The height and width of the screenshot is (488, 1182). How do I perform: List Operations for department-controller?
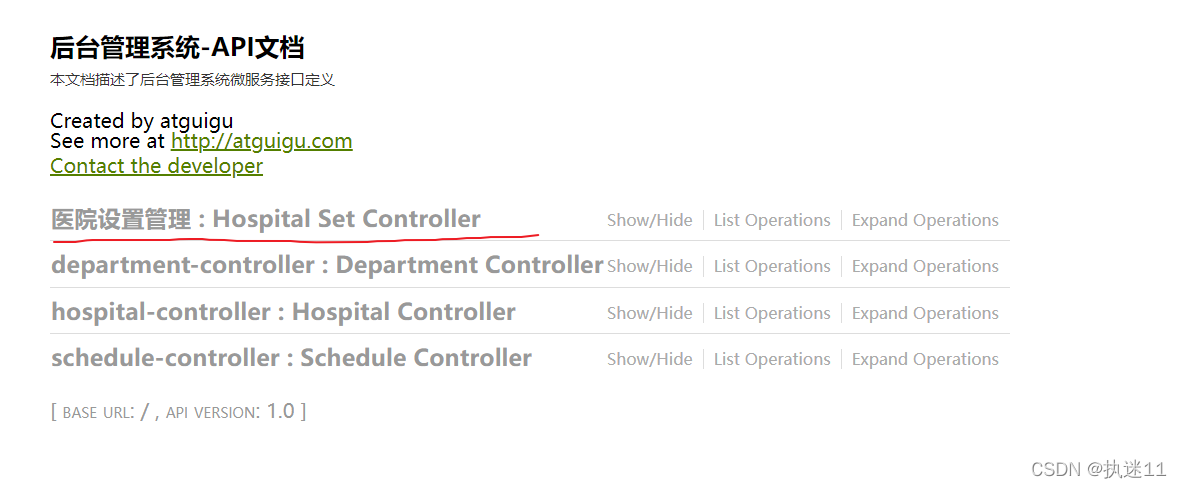point(772,266)
